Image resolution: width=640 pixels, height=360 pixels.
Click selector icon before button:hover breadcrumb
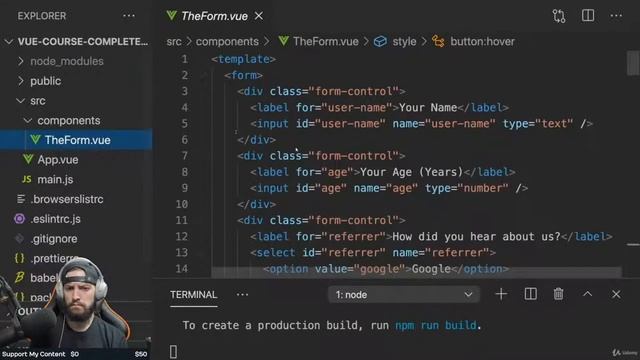(x=438, y=42)
